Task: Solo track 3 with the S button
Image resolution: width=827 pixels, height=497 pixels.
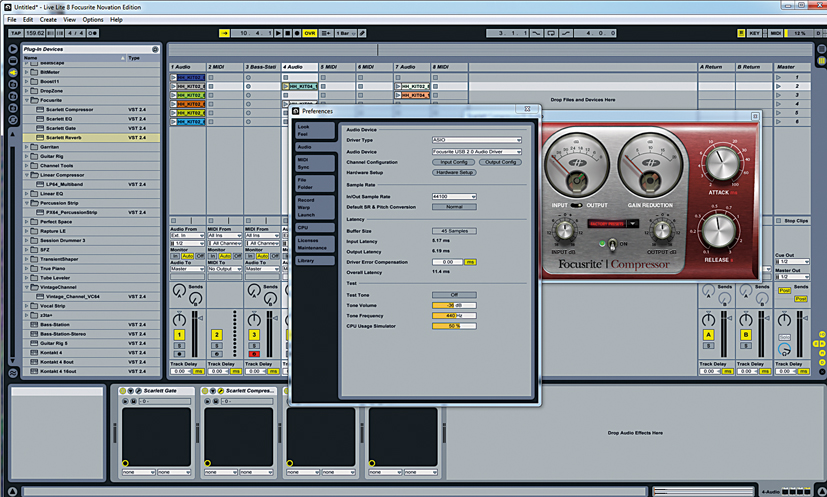Action: click(254, 346)
